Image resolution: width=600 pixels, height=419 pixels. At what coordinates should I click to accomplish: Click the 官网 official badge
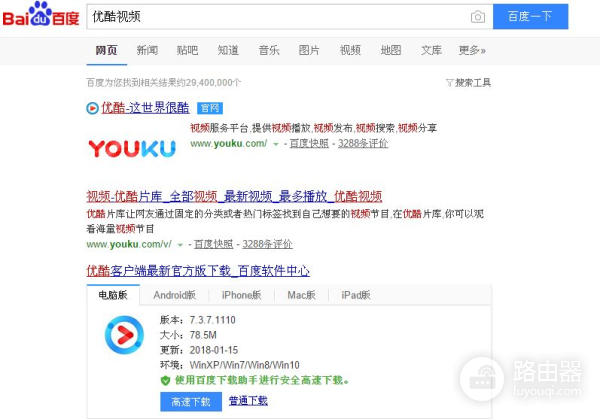[x=210, y=108]
